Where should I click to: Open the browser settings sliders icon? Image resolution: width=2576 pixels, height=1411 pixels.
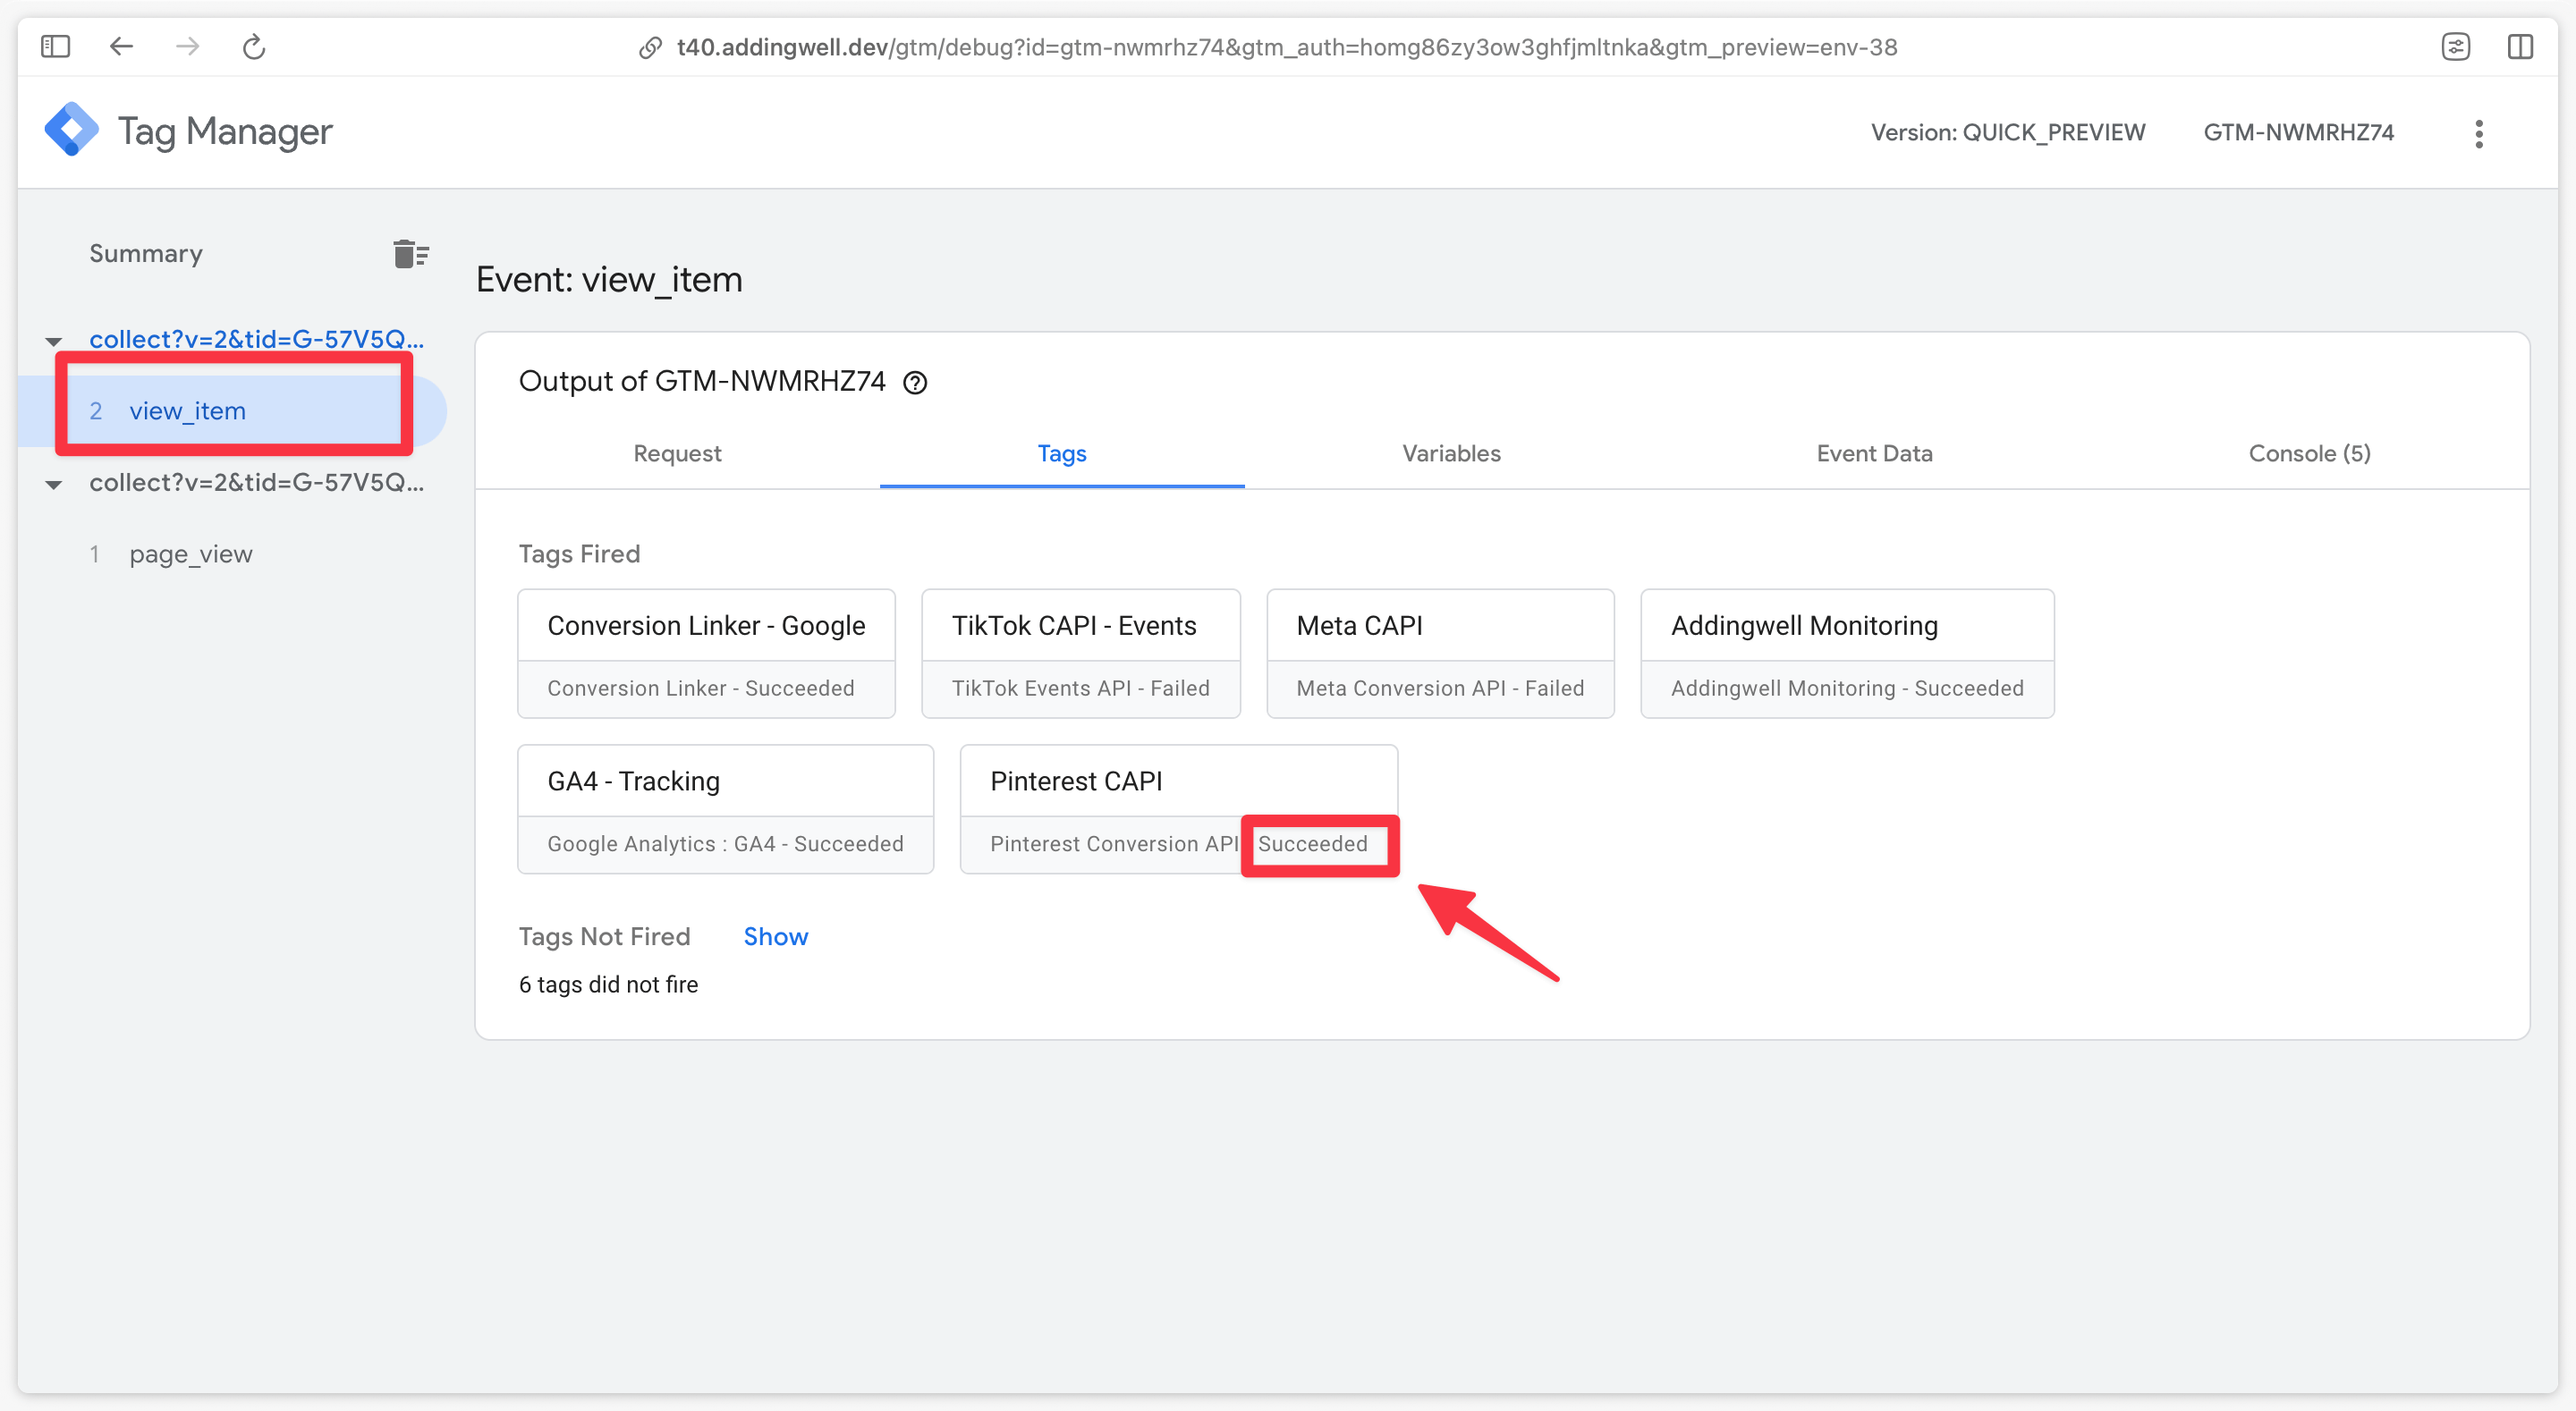[x=2455, y=47]
